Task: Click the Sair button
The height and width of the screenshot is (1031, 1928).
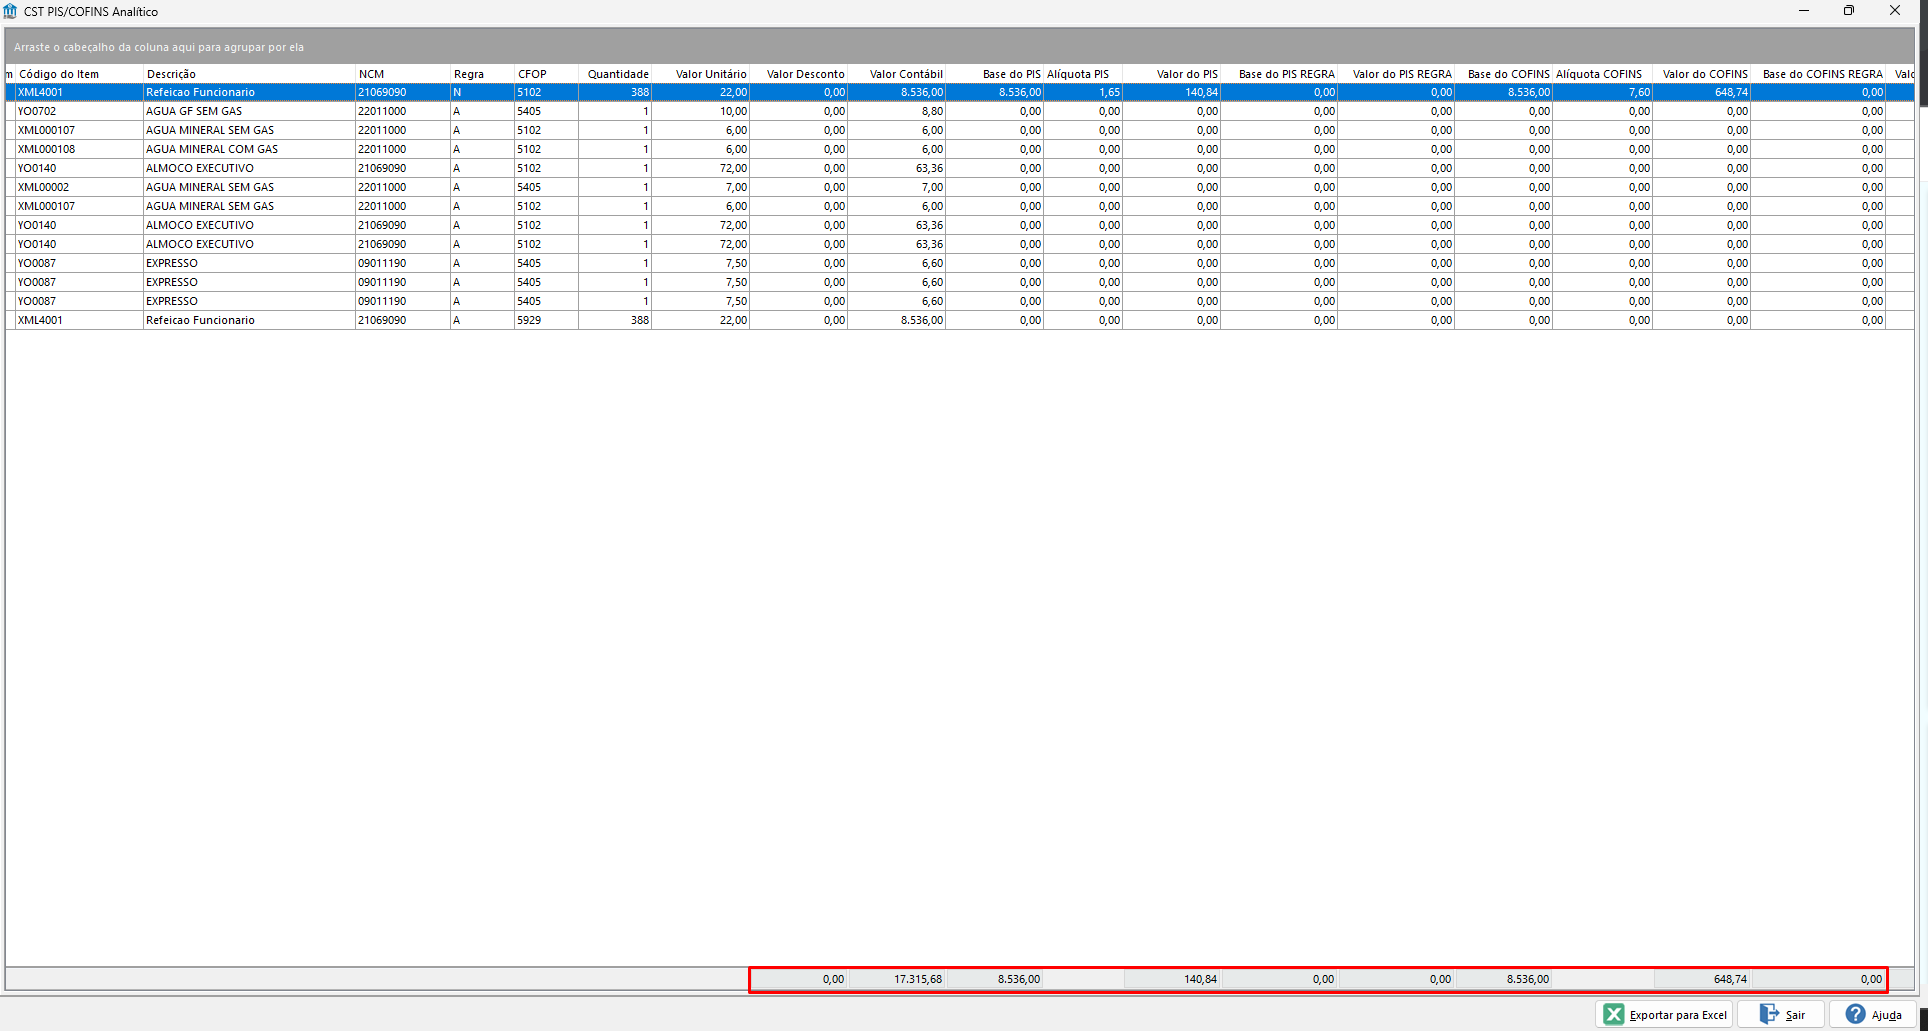Action: pos(1782,1014)
